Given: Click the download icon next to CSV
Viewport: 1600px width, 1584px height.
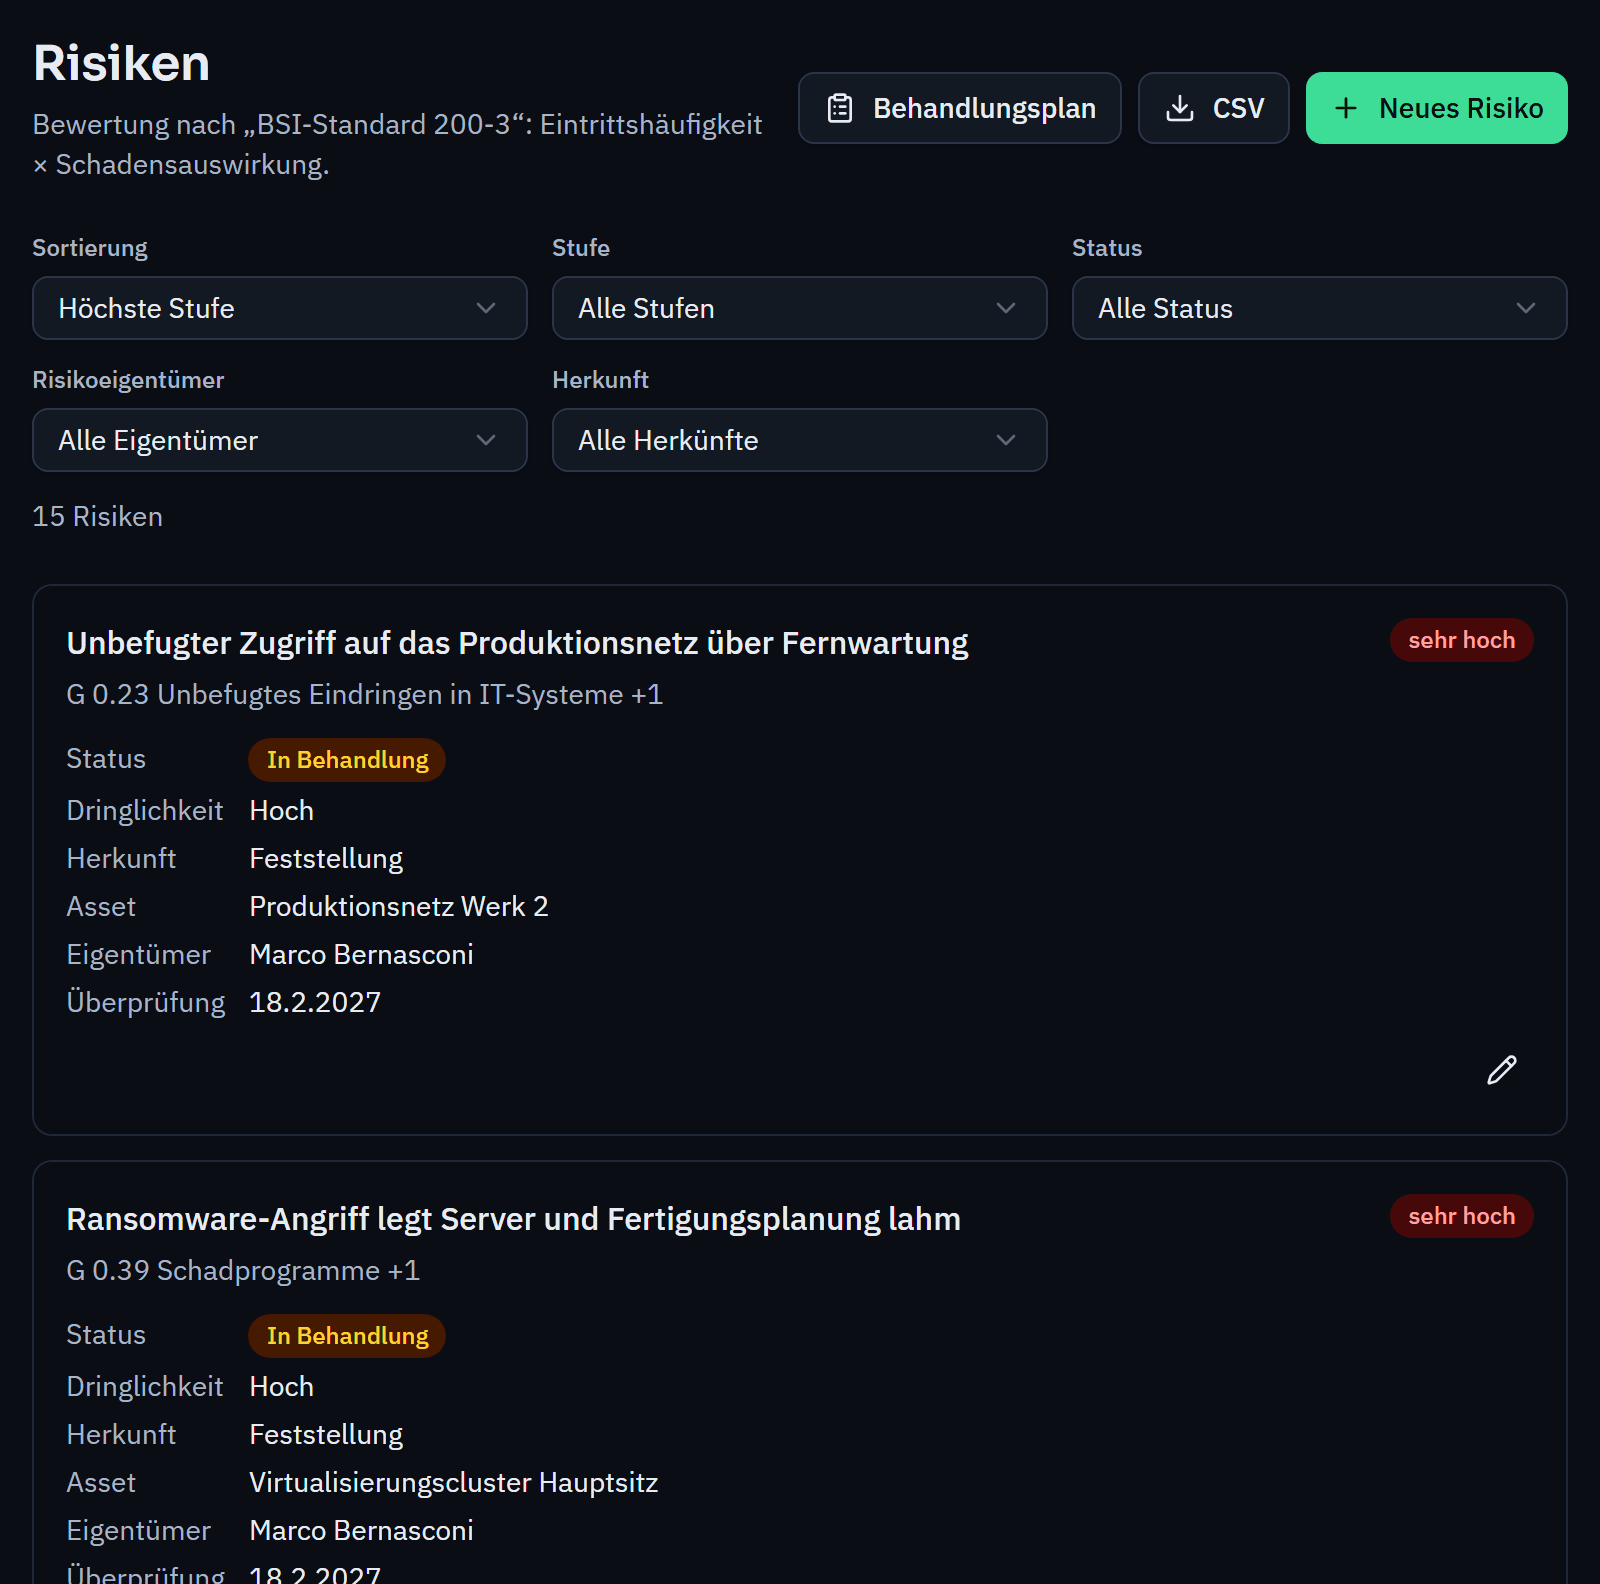Looking at the screenshot, I should pyautogui.click(x=1180, y=108).
